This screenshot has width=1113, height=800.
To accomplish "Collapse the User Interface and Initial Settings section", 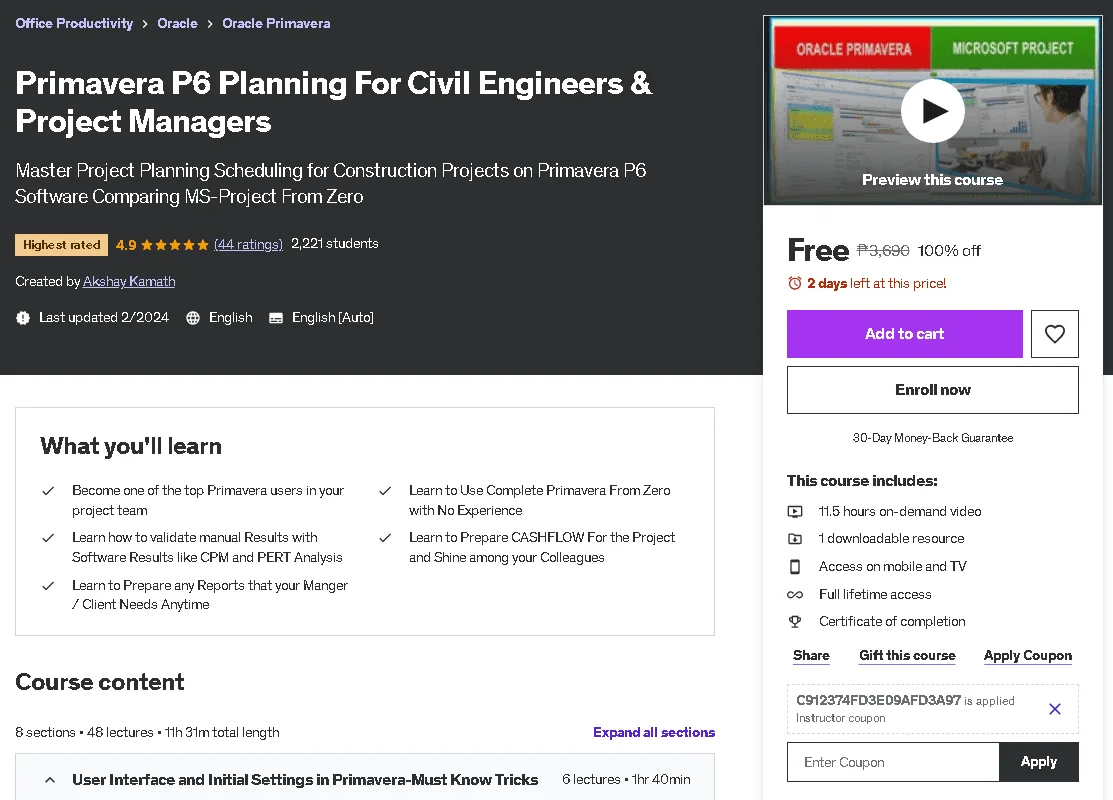I will (x=50, y=780).
